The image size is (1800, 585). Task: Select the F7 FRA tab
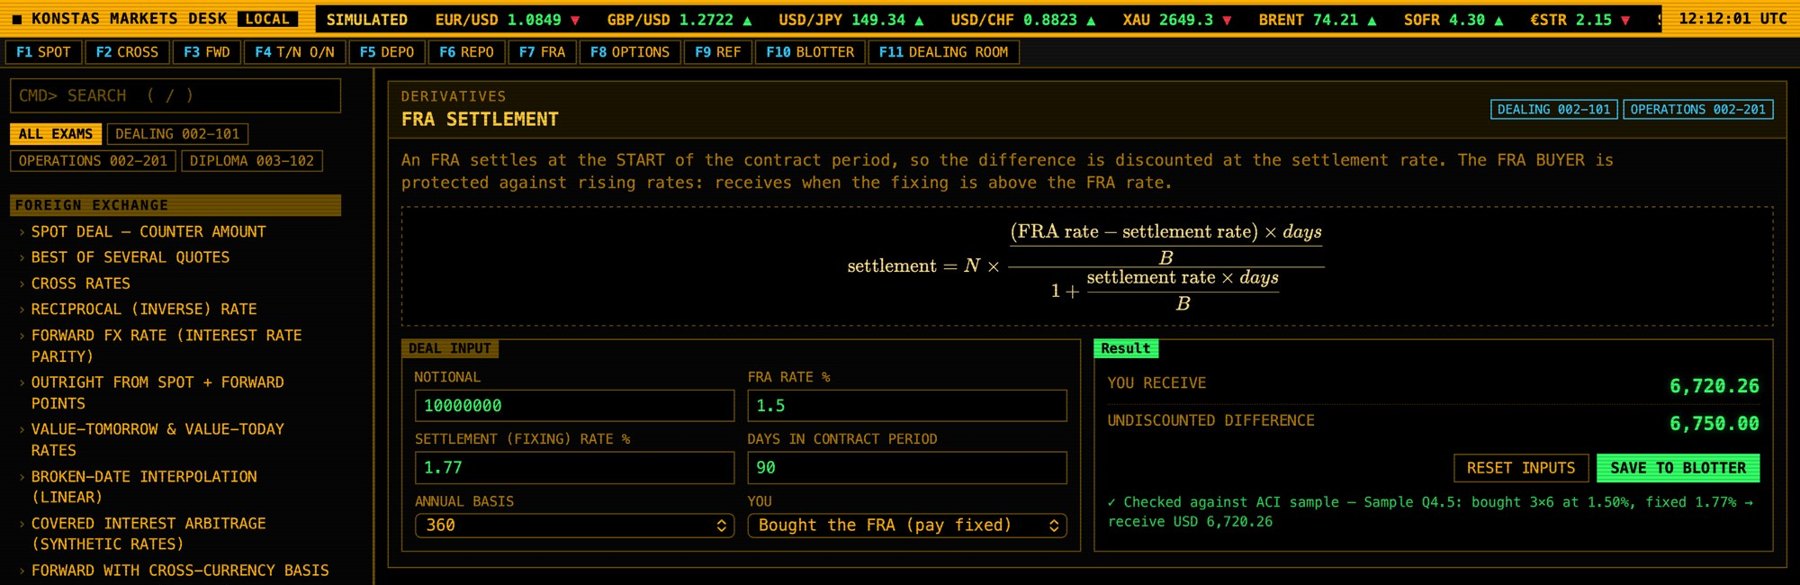coord(542,52)
